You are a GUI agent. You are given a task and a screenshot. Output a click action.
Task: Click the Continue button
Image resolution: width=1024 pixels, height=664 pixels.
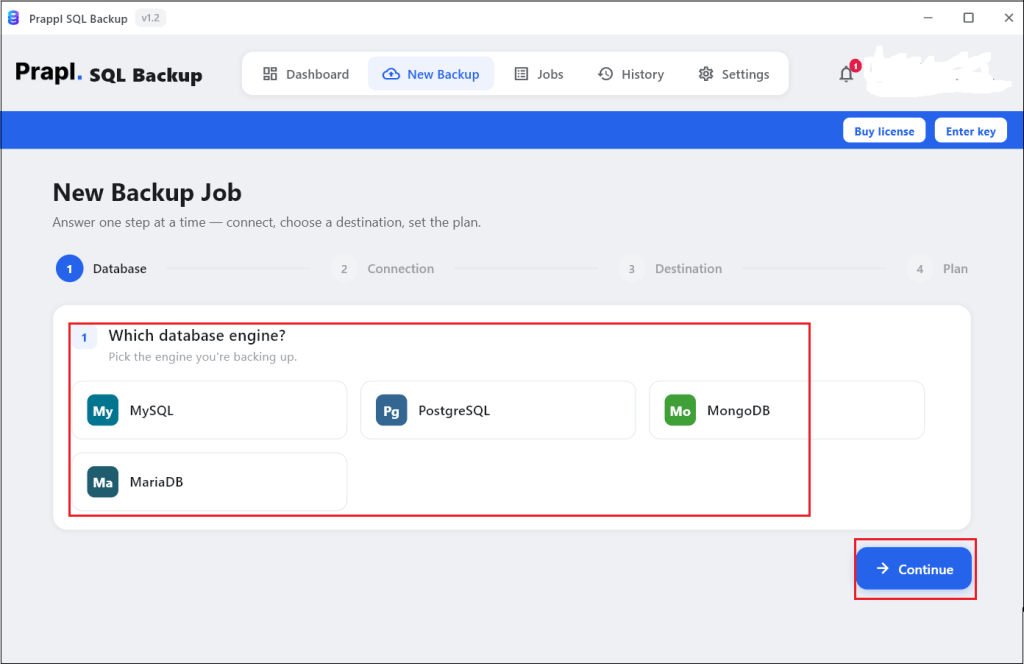(x=914, y=569)
